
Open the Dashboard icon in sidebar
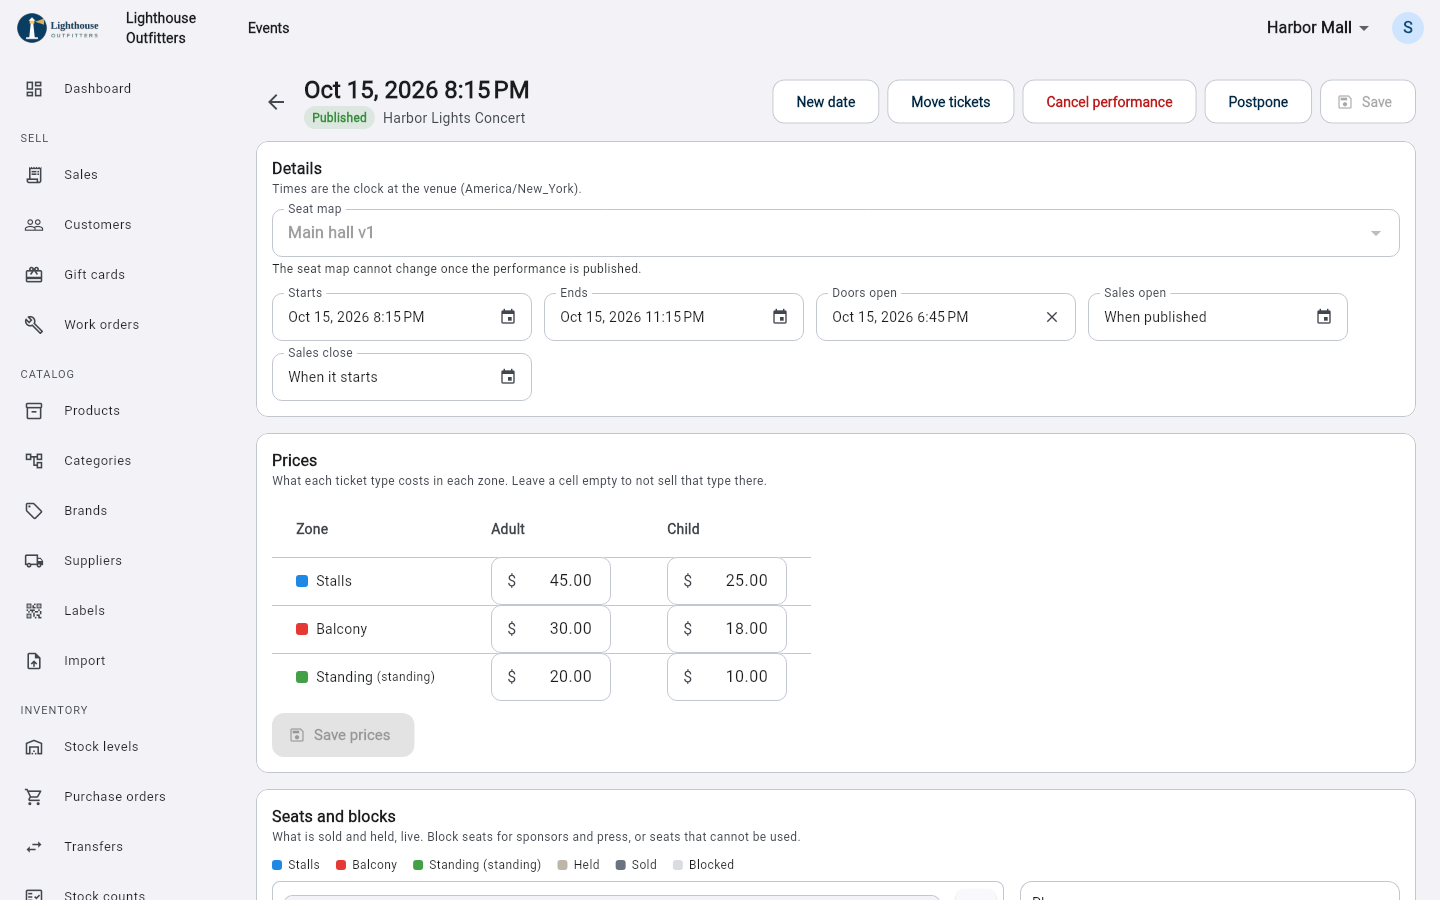point(34,89)
